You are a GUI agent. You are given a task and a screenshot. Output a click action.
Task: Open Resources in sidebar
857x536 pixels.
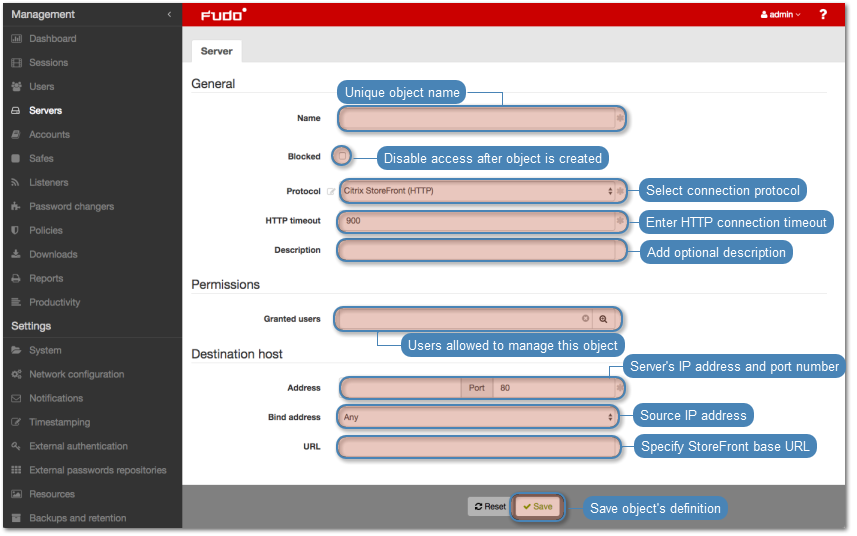click(52, 494)
